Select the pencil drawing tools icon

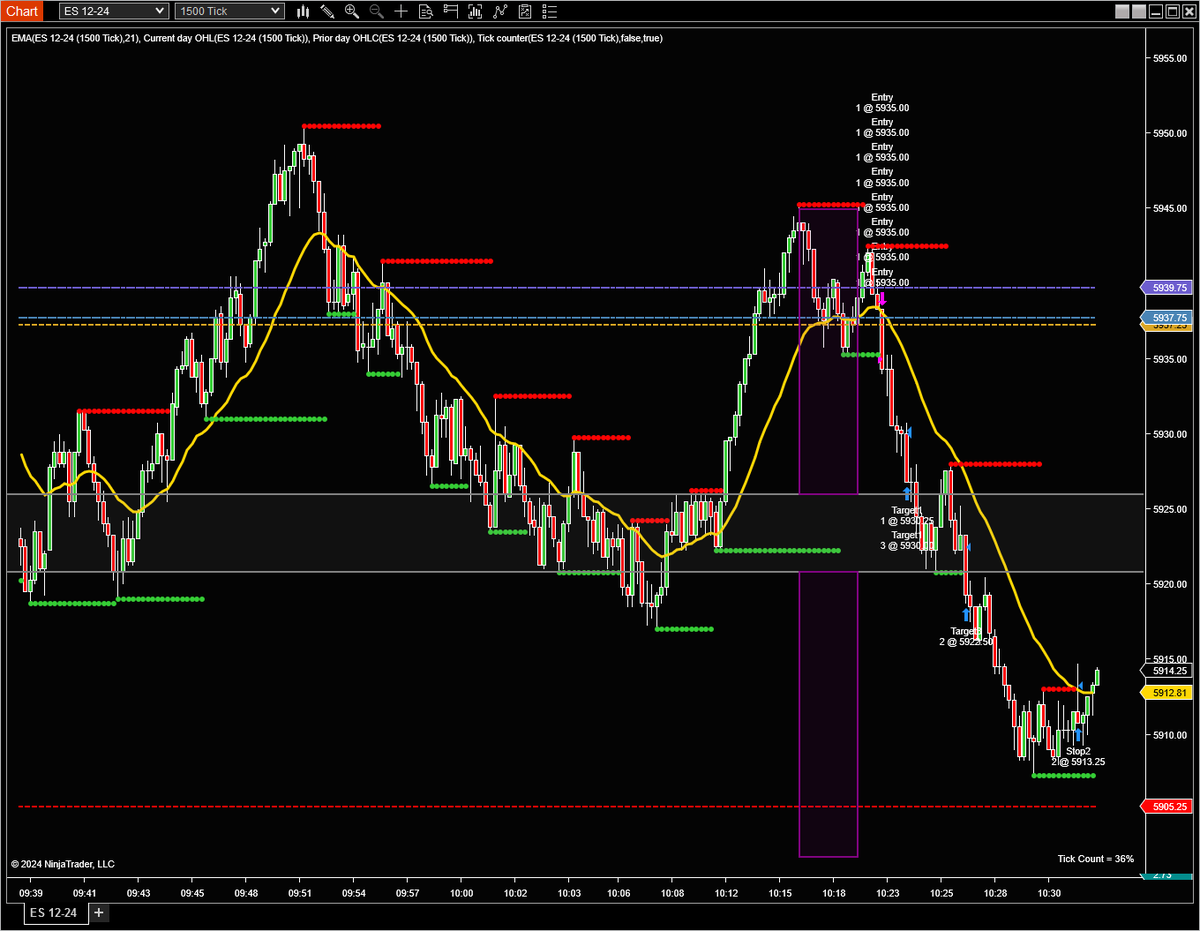pos(326,11)
